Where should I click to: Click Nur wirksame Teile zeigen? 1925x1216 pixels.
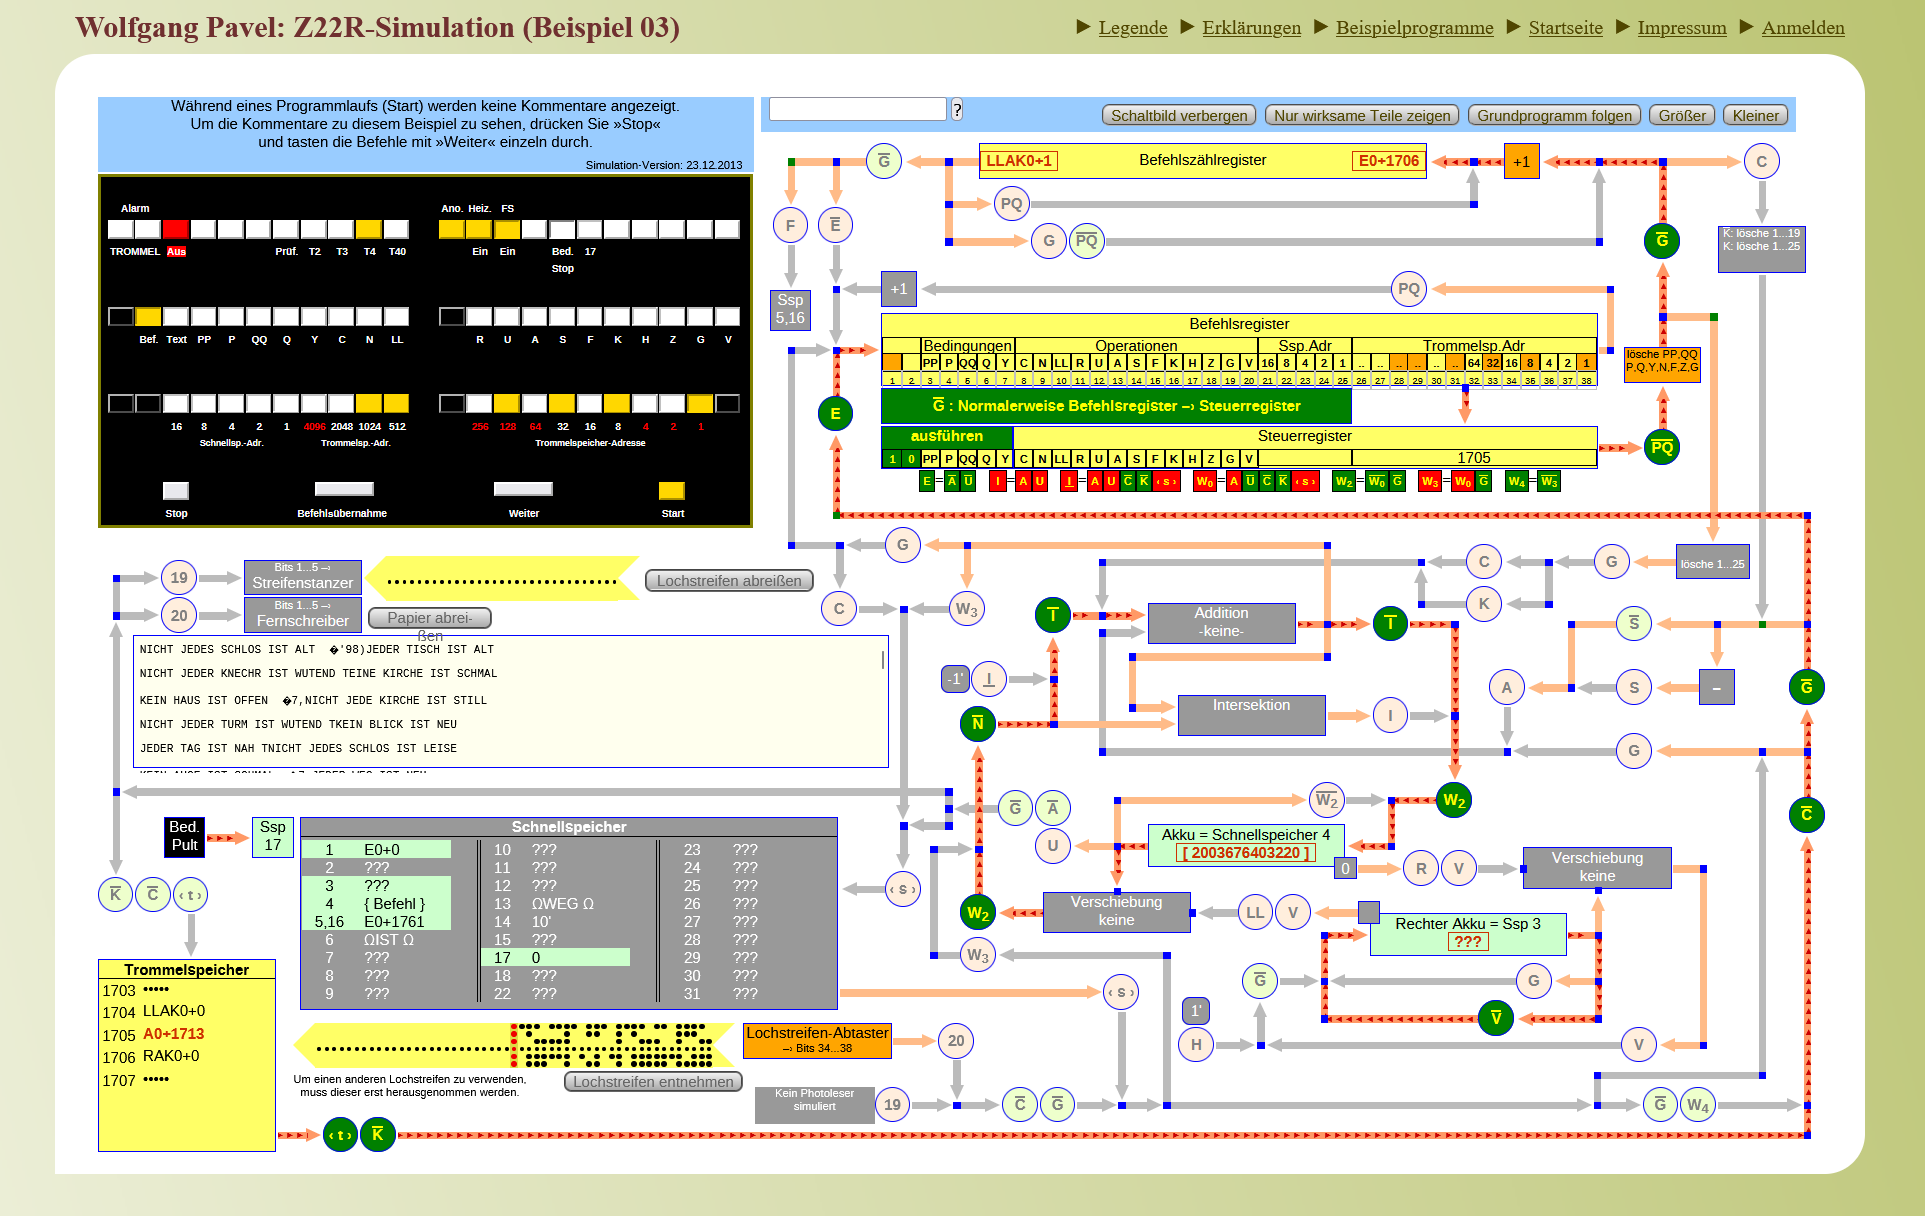(x=1362, y=116)
